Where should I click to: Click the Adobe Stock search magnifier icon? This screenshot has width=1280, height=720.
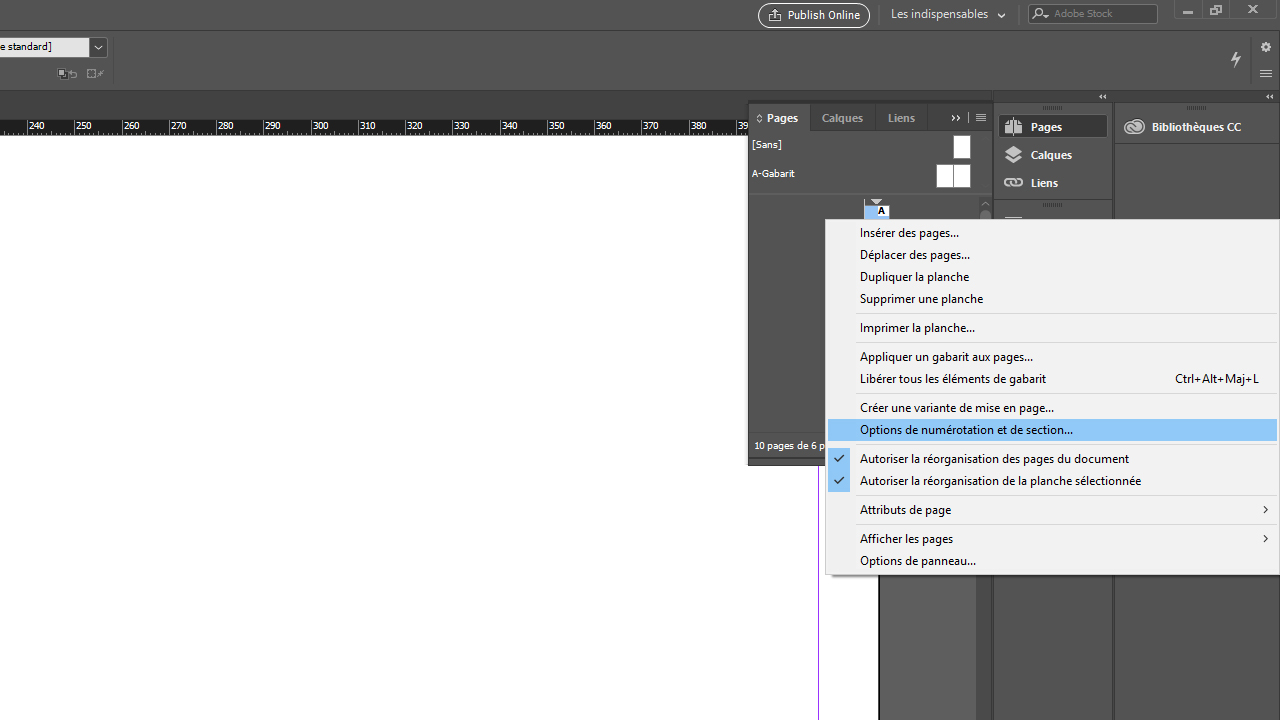[1041, 14]
